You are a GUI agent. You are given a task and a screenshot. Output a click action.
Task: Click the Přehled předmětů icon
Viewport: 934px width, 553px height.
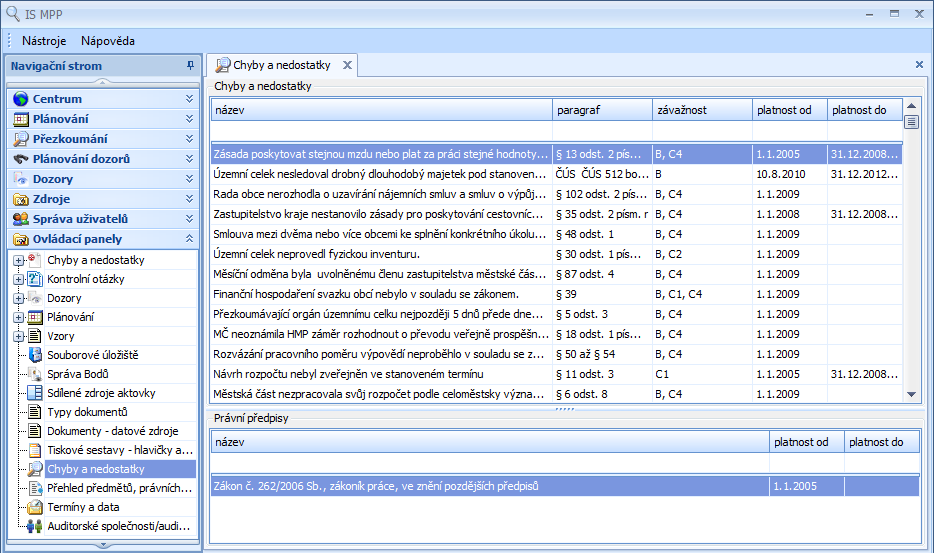pyautogui.click(x=35, y=488)
